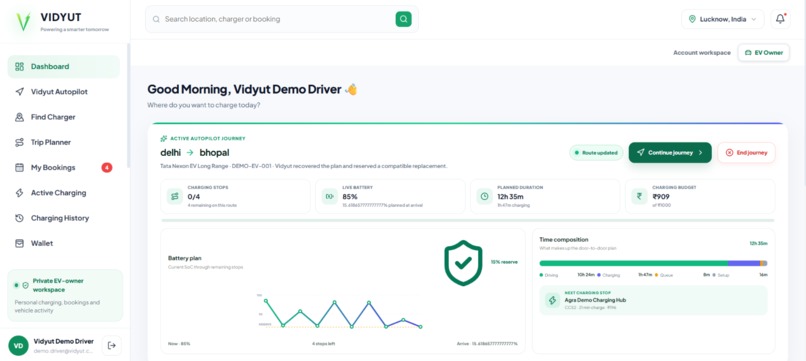Viewport: 806px width, 361px height.
Task: Click the Charging Budget rupee icon
Action: [x=639, y=196]
